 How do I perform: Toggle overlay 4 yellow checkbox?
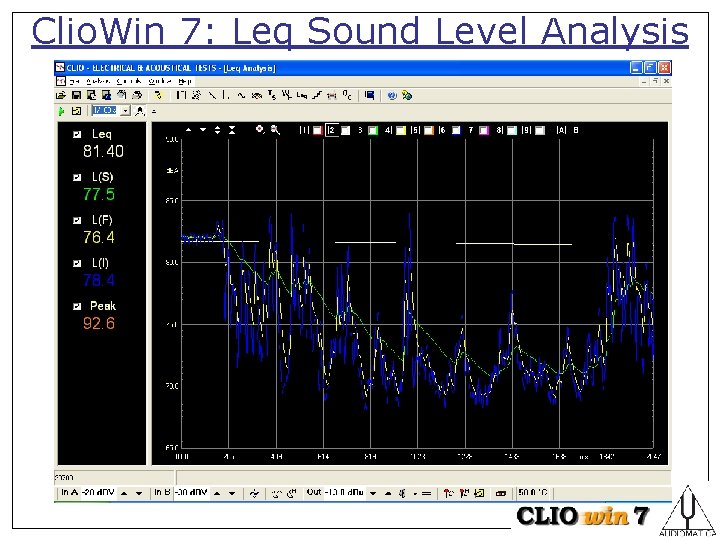point(401,130)
